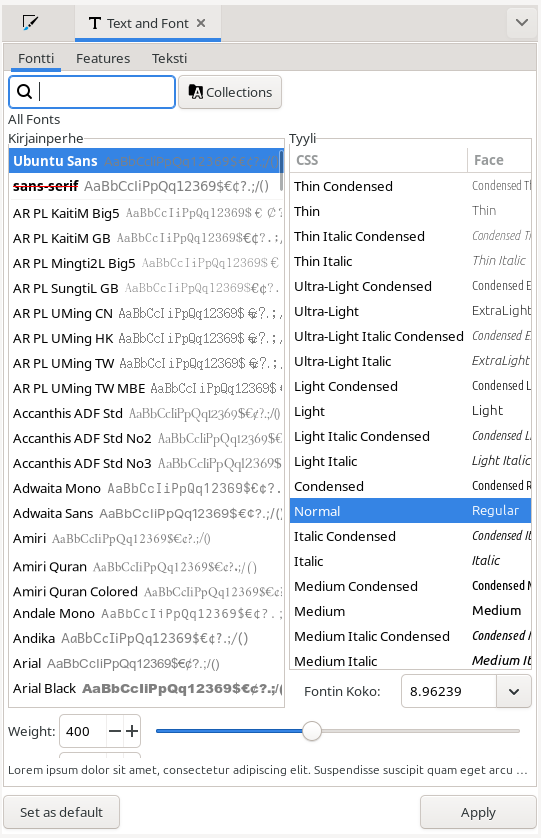541x838 pixels.
Task: Click the Fontin Koko size field
Action: (449, 691)
